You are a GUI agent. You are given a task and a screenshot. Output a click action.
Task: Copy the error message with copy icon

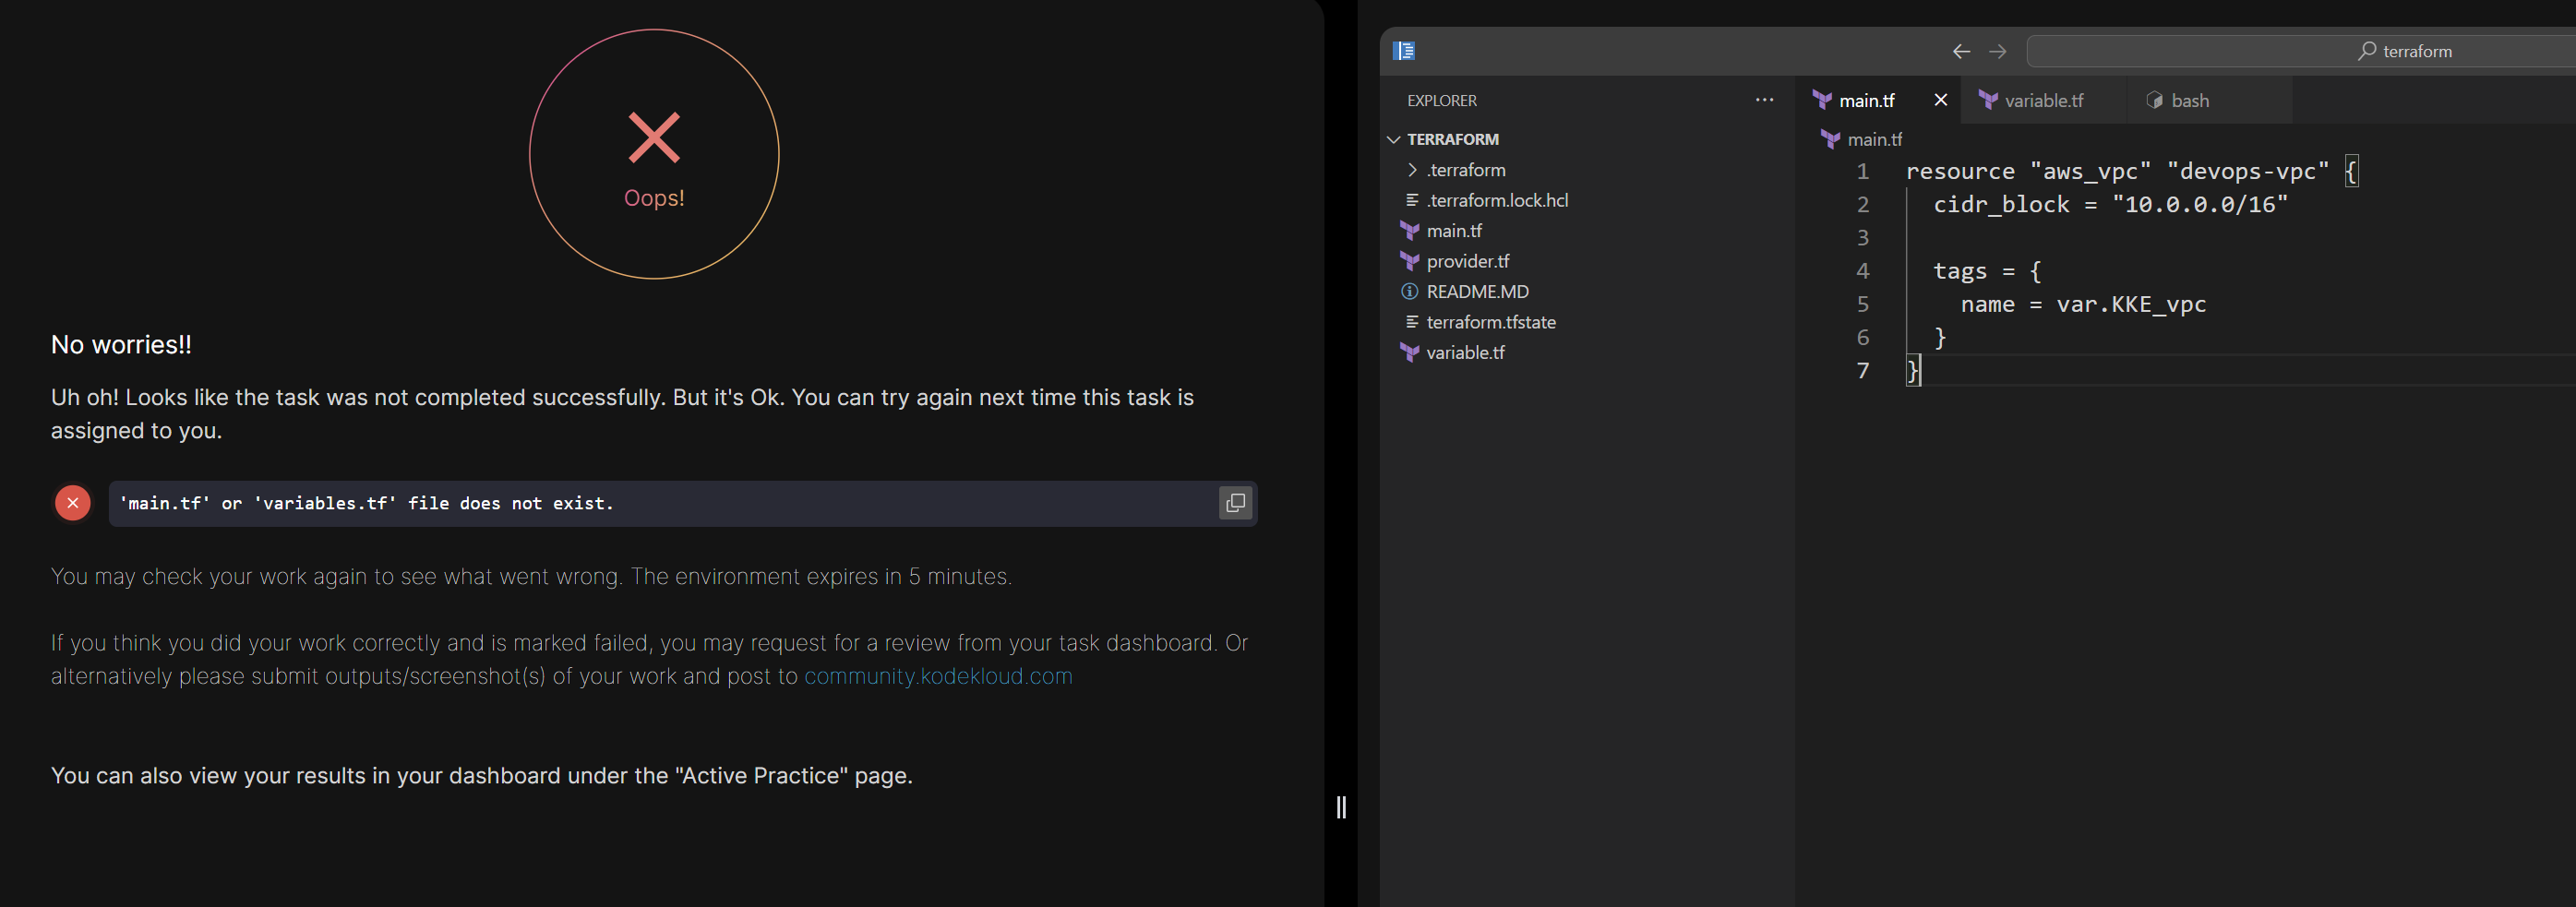(1235, 503)
